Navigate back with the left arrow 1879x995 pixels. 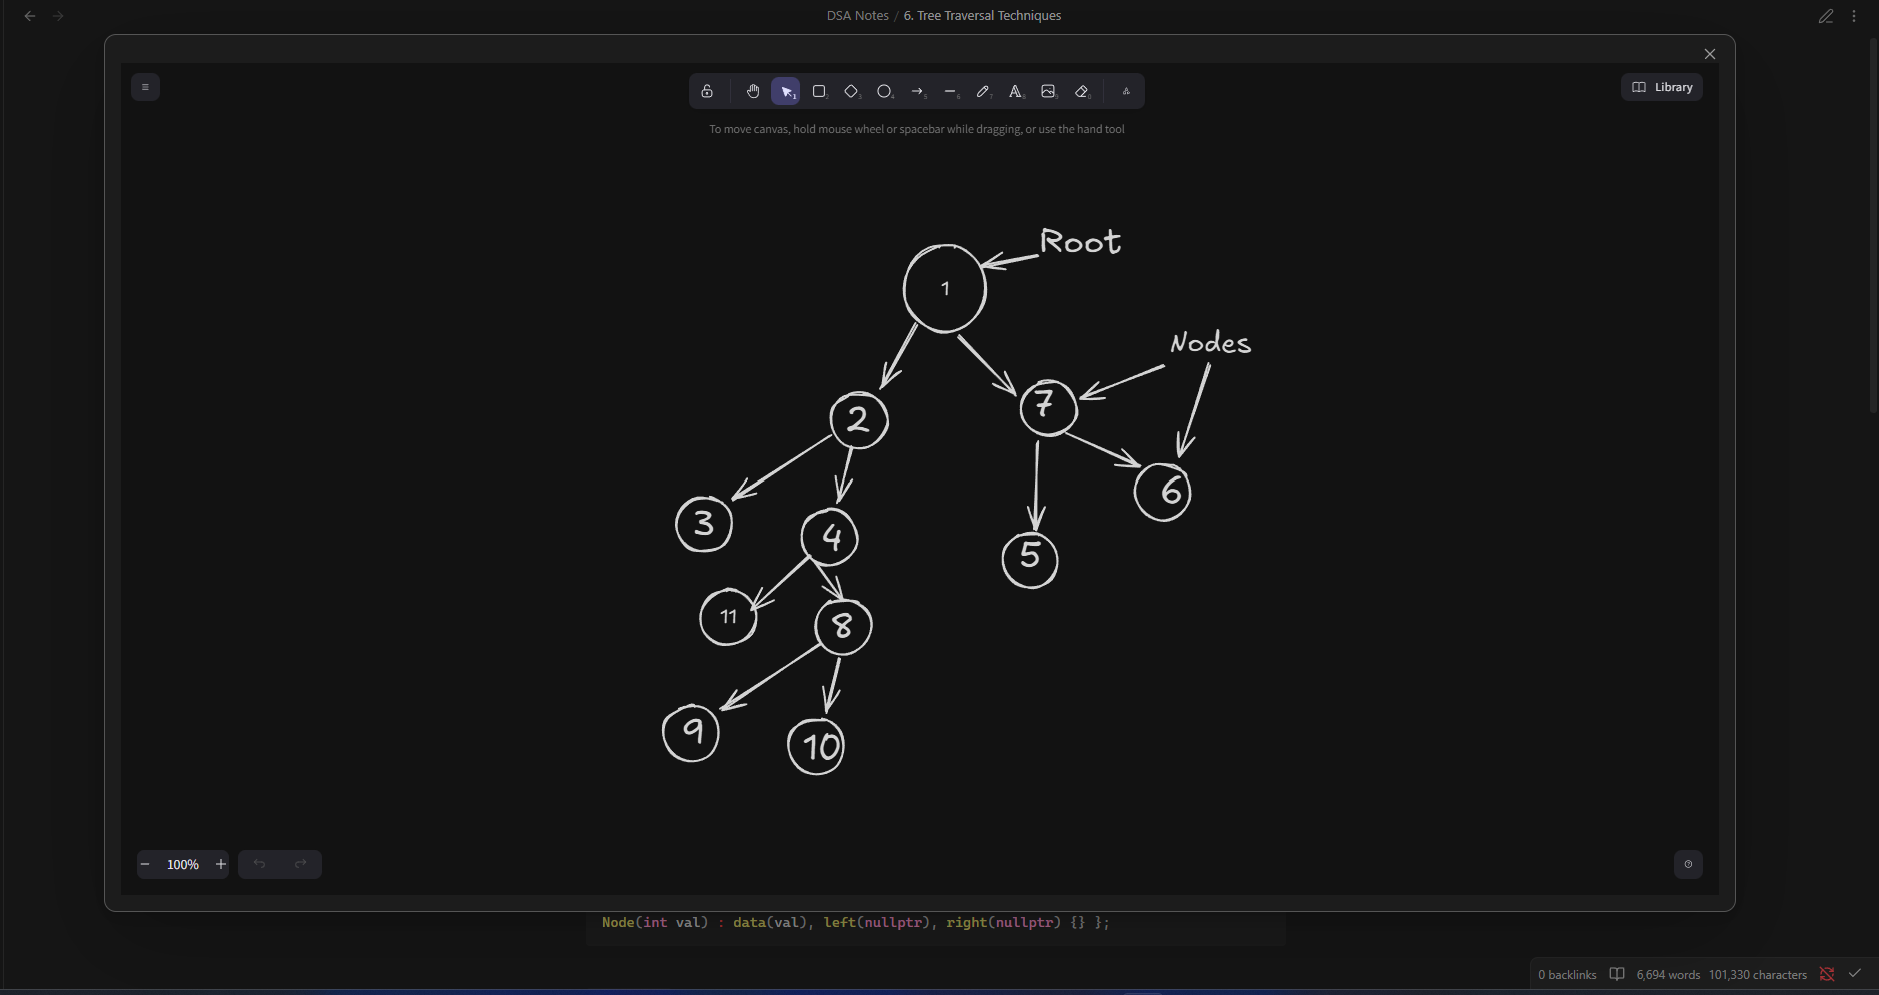pos(30,16)
